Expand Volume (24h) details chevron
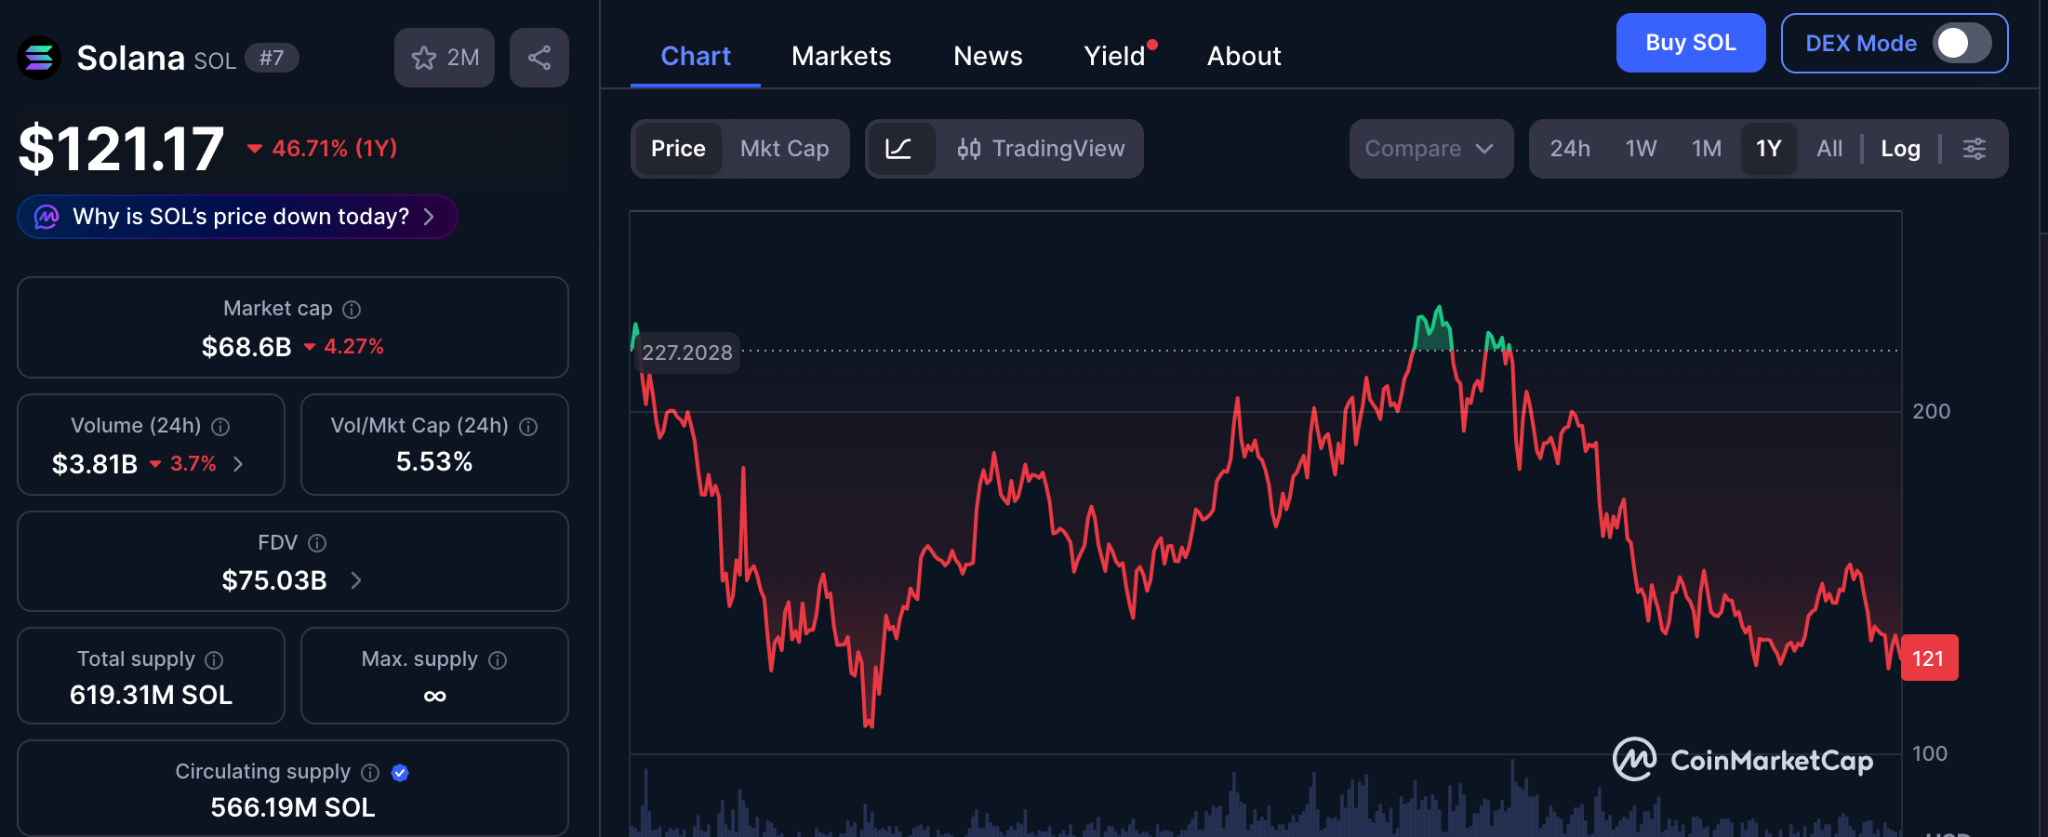The image size is (2048, 837). click(238, 464)
